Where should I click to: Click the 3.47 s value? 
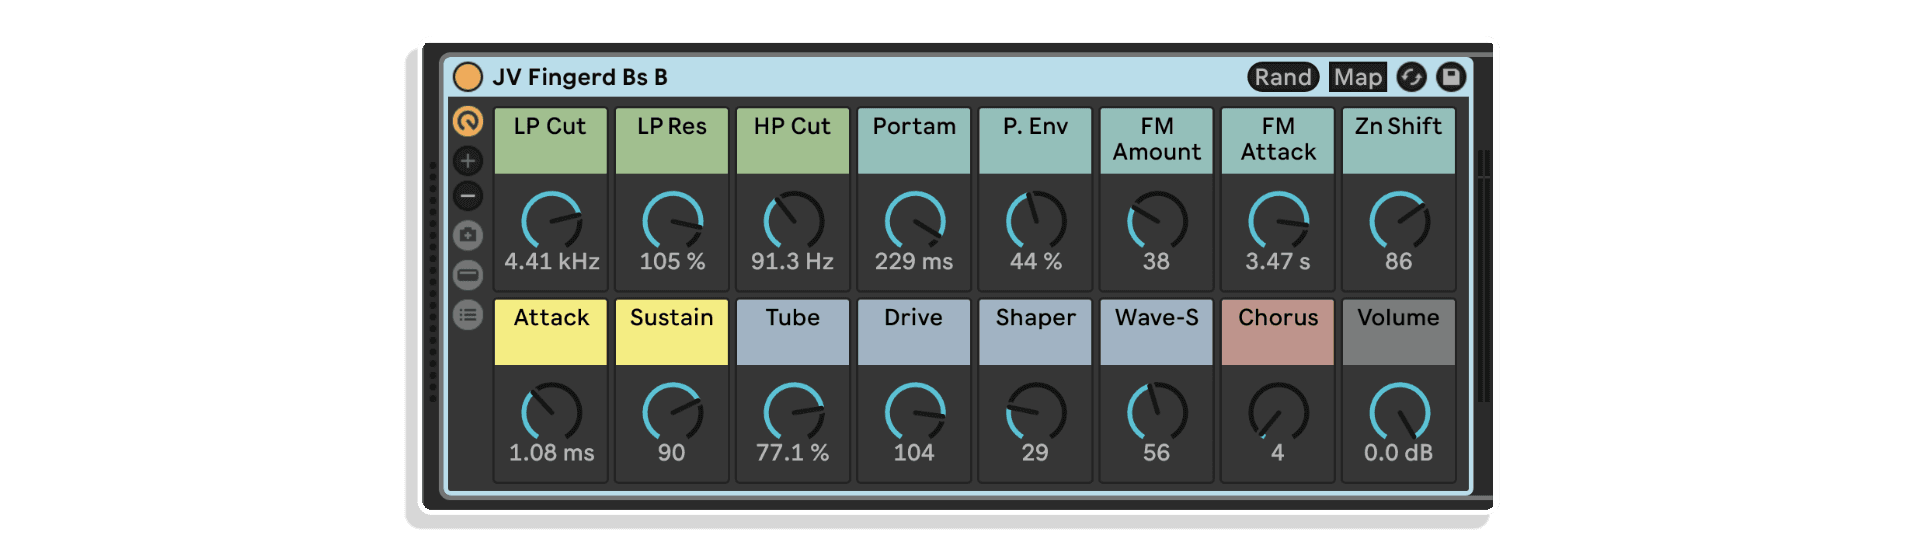(x=1278, y=262)
